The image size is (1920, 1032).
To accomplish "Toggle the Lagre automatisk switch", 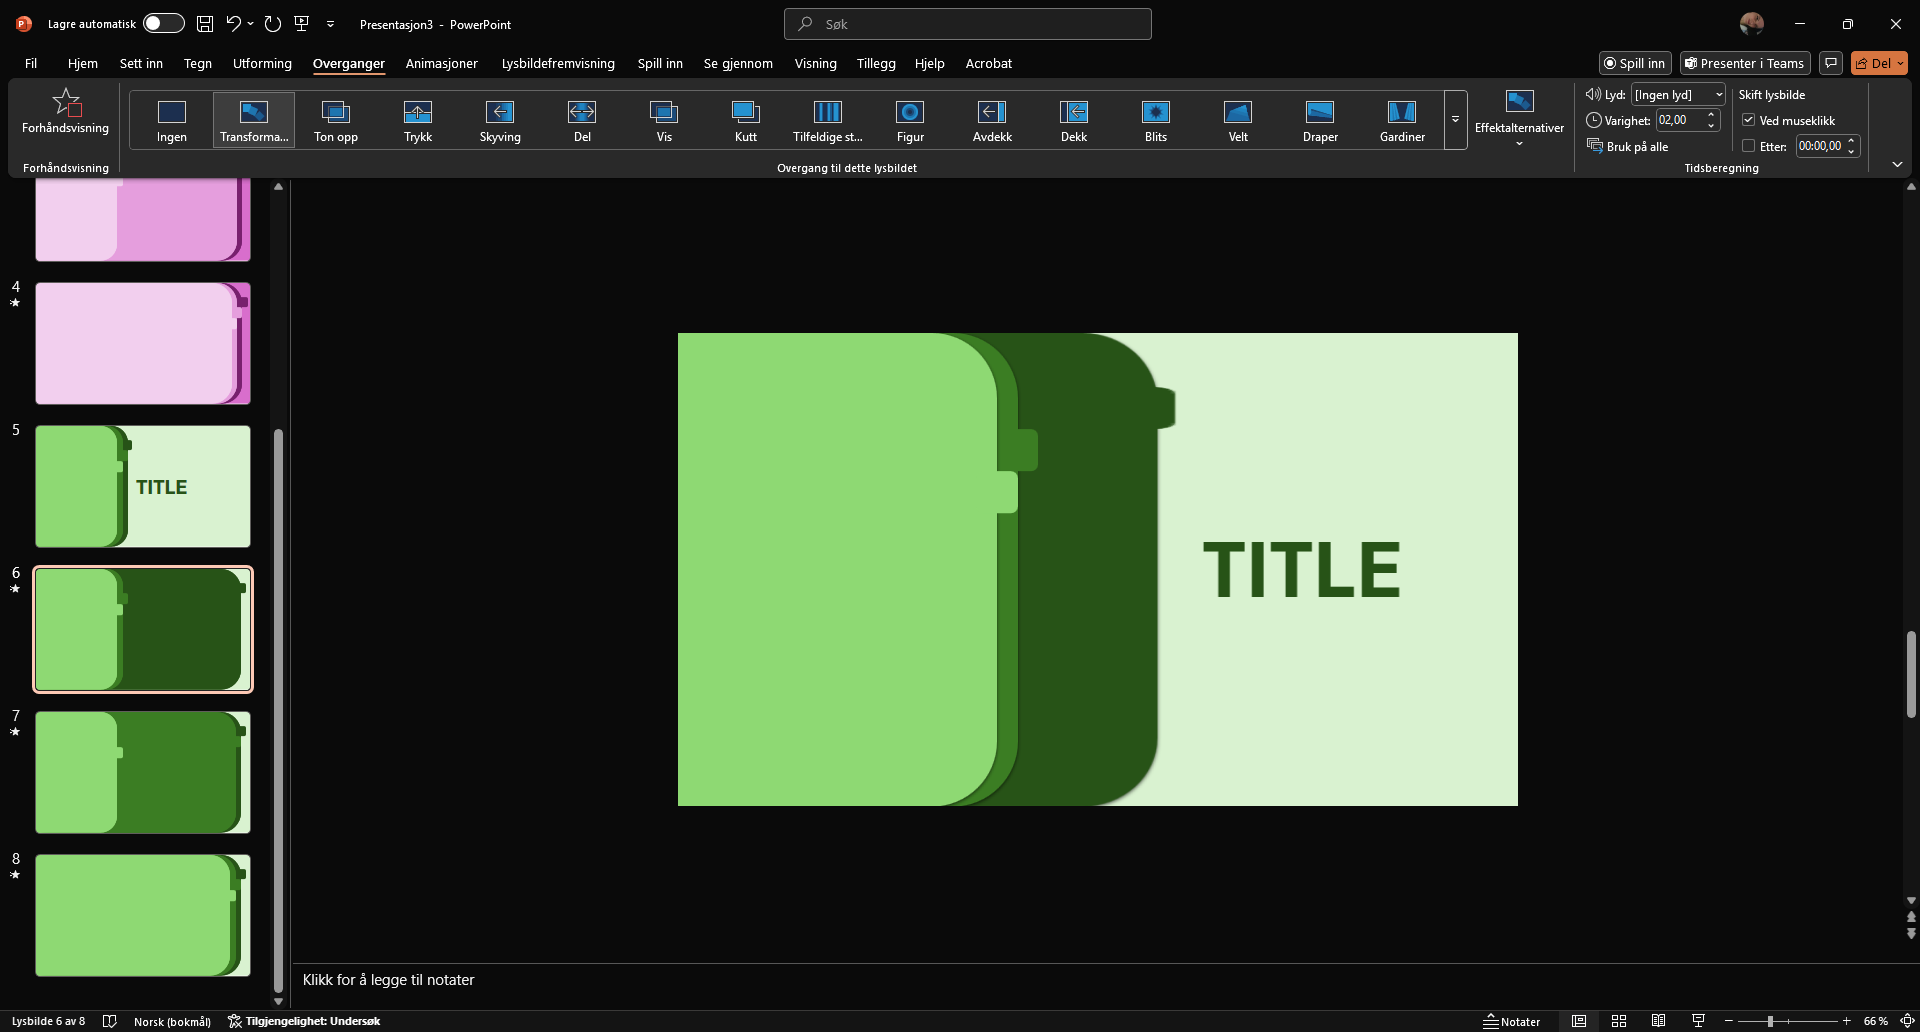I will [163, 24].
